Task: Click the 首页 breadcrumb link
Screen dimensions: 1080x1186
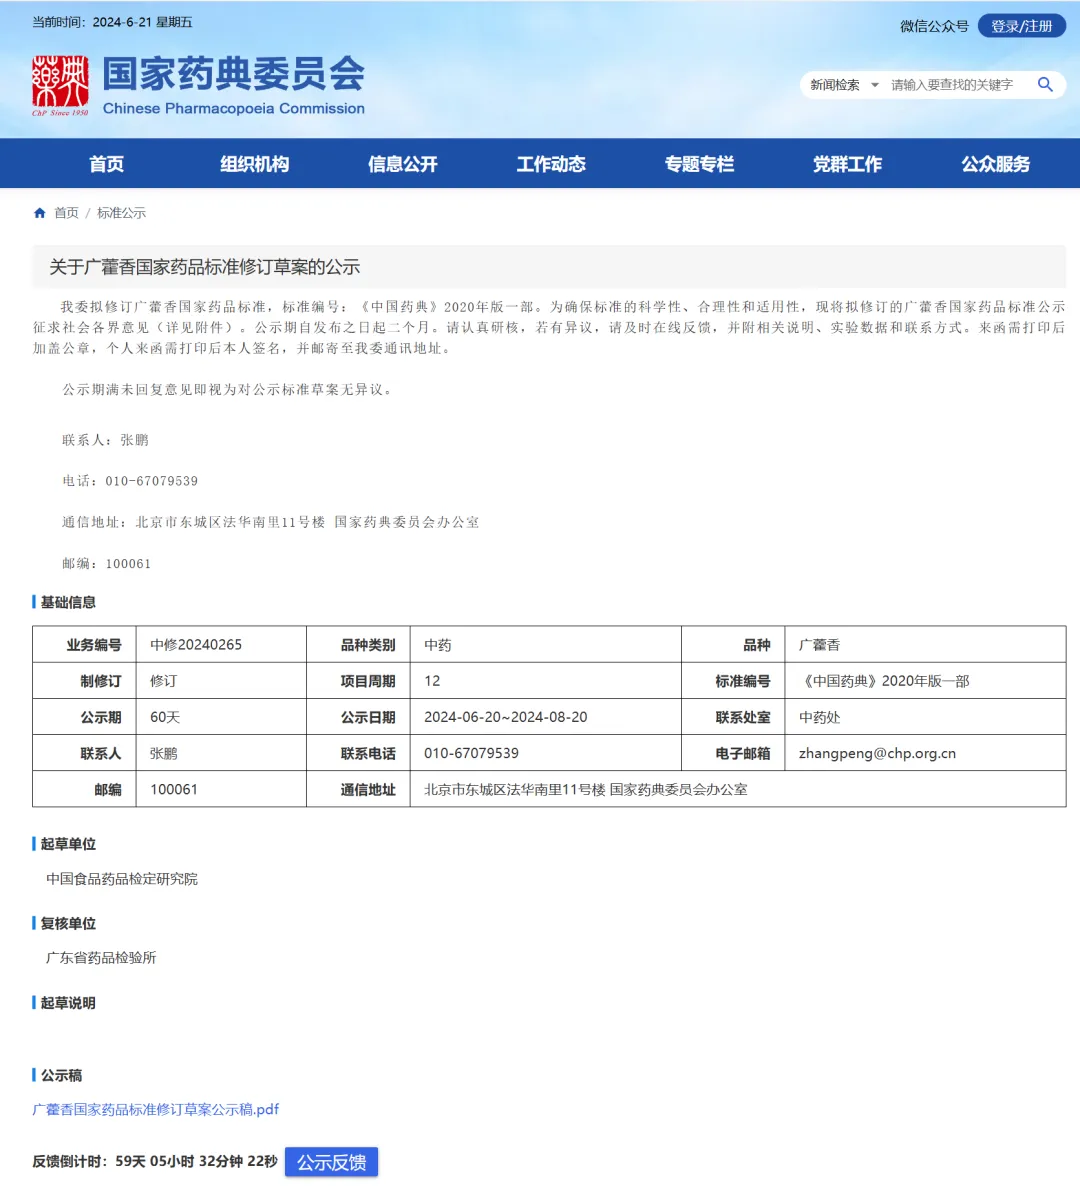Action: point(67,213)
